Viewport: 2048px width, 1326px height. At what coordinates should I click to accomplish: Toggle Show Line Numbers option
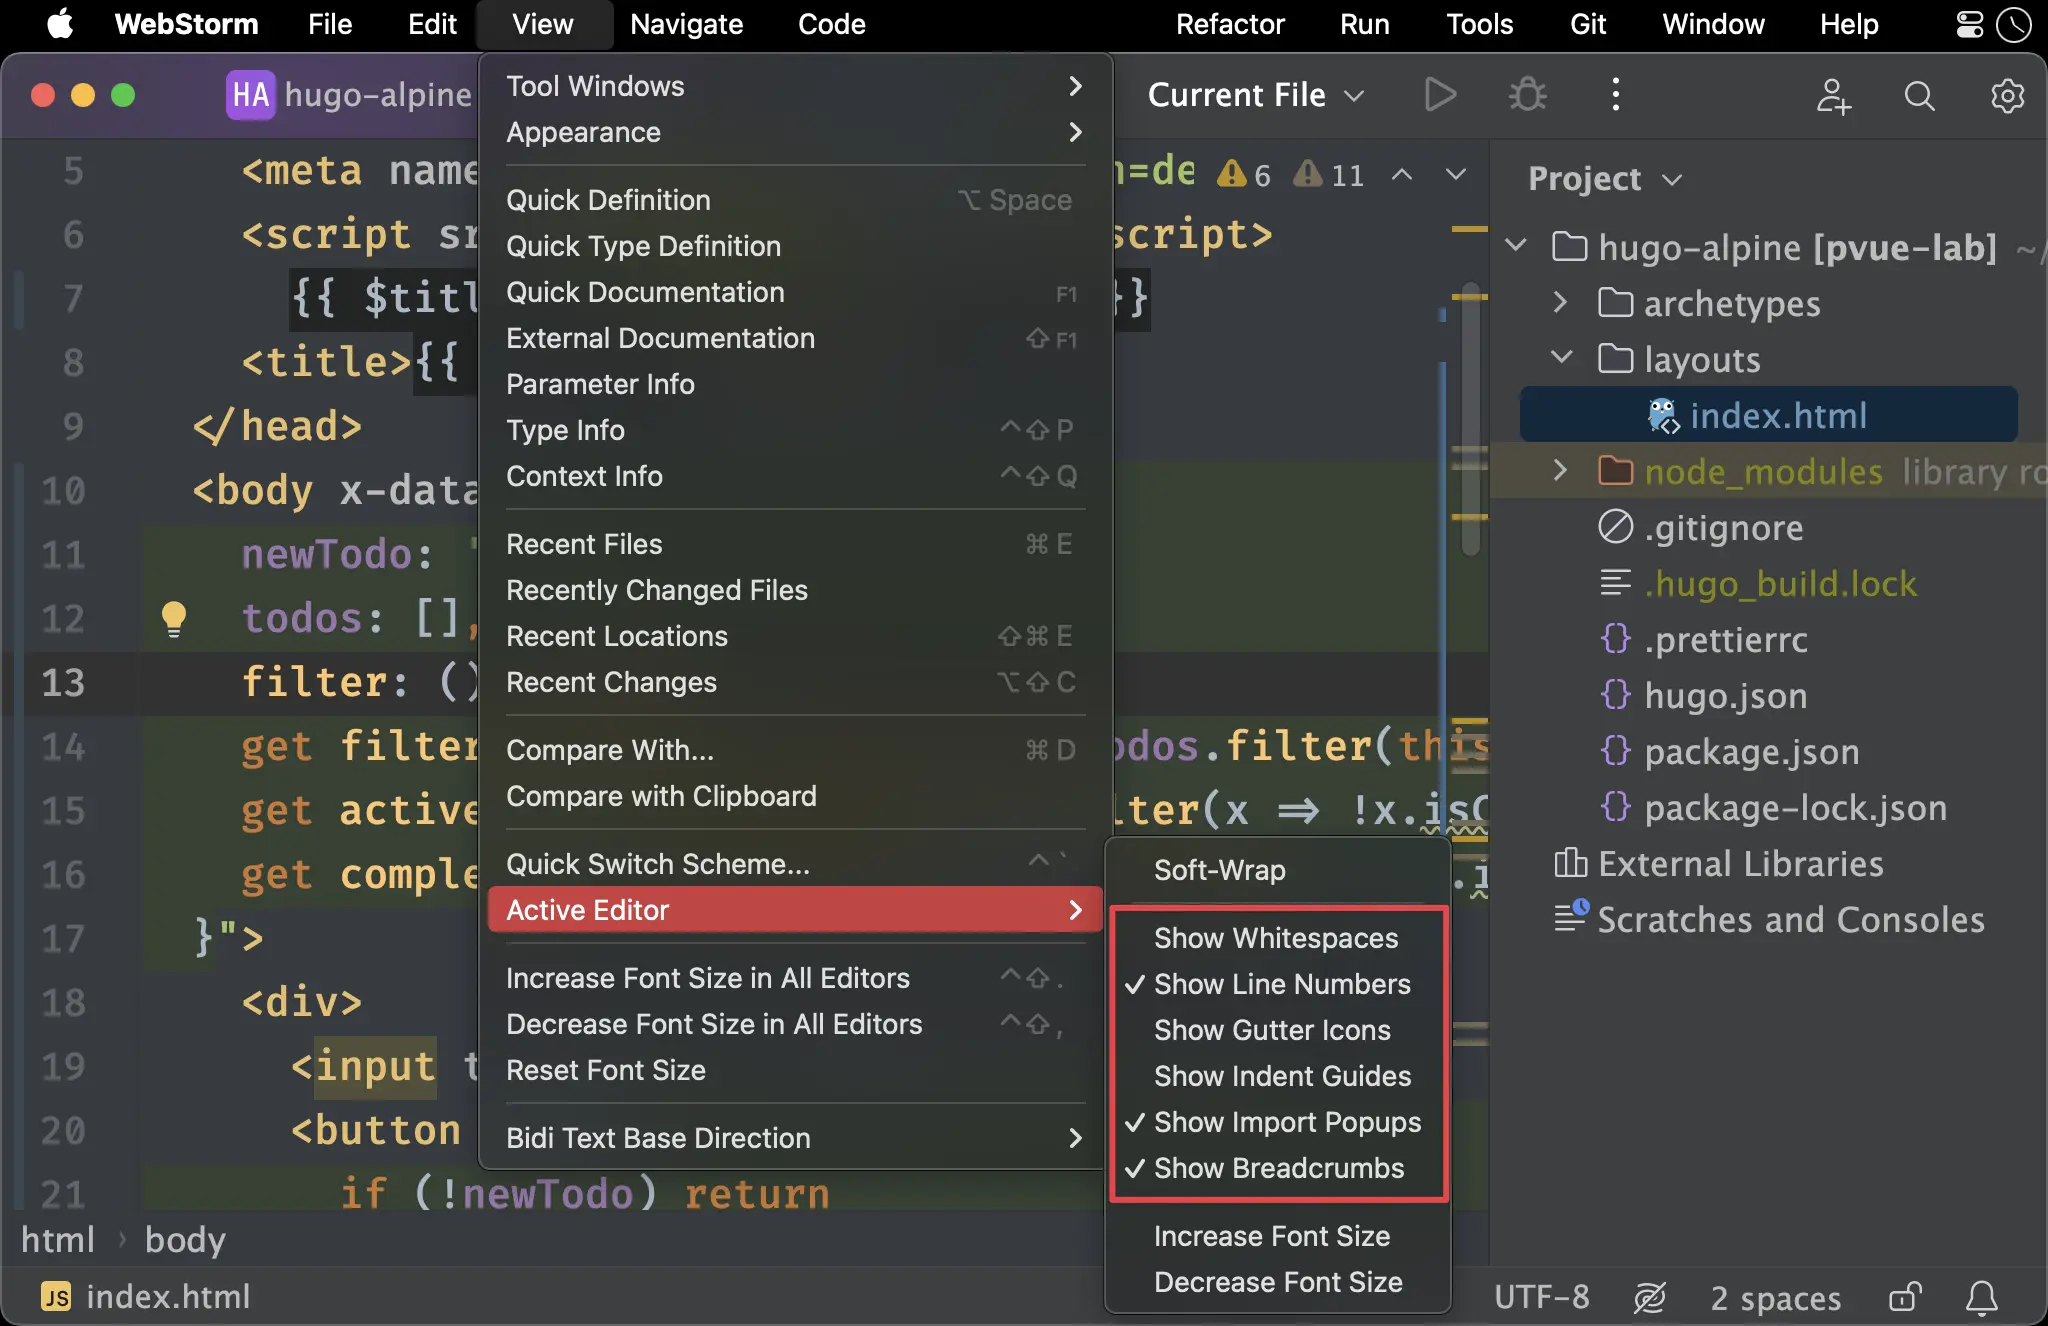click(x=1281, y=983)
